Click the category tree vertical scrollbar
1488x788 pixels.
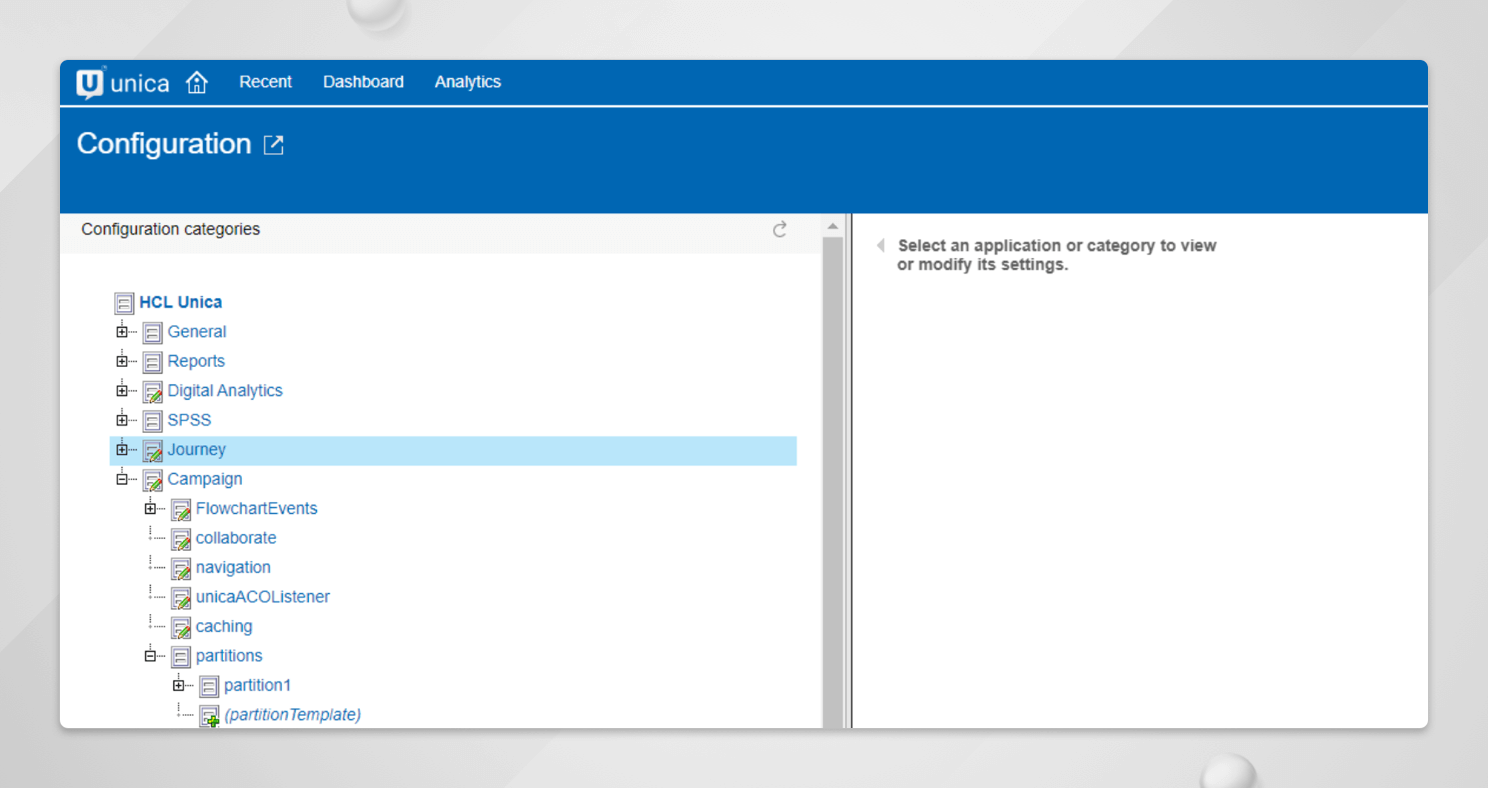pos(832,480)
